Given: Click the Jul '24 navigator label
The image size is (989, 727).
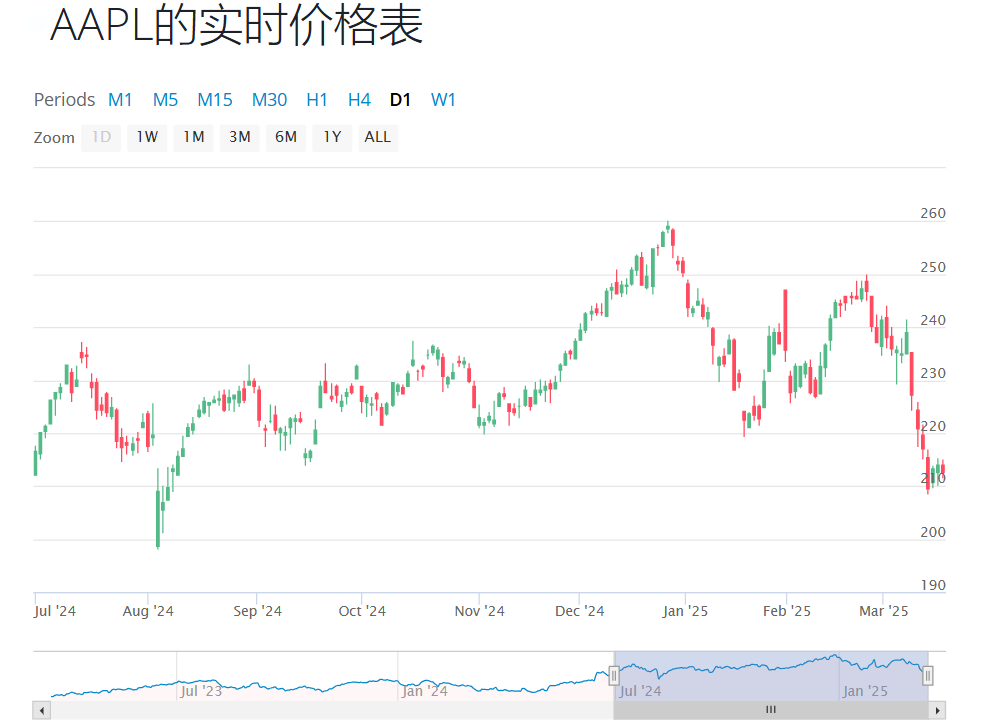Looking at the screenshot, I should (x=640, y=691).
